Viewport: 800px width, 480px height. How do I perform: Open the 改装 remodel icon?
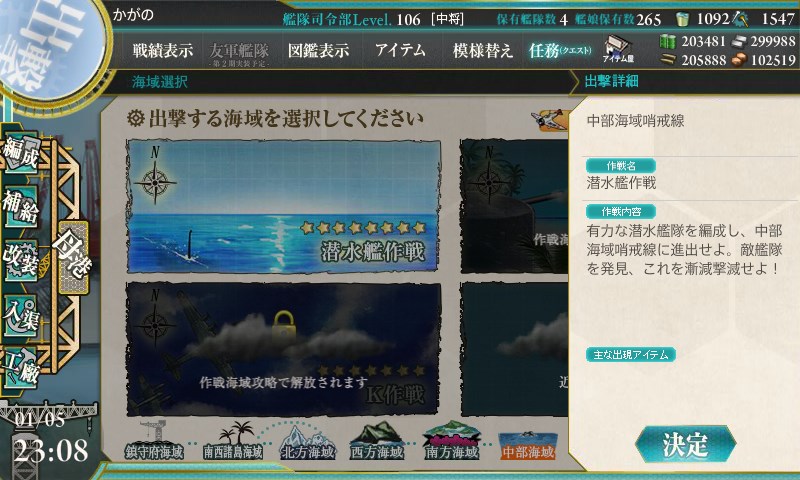click(21, 261)
